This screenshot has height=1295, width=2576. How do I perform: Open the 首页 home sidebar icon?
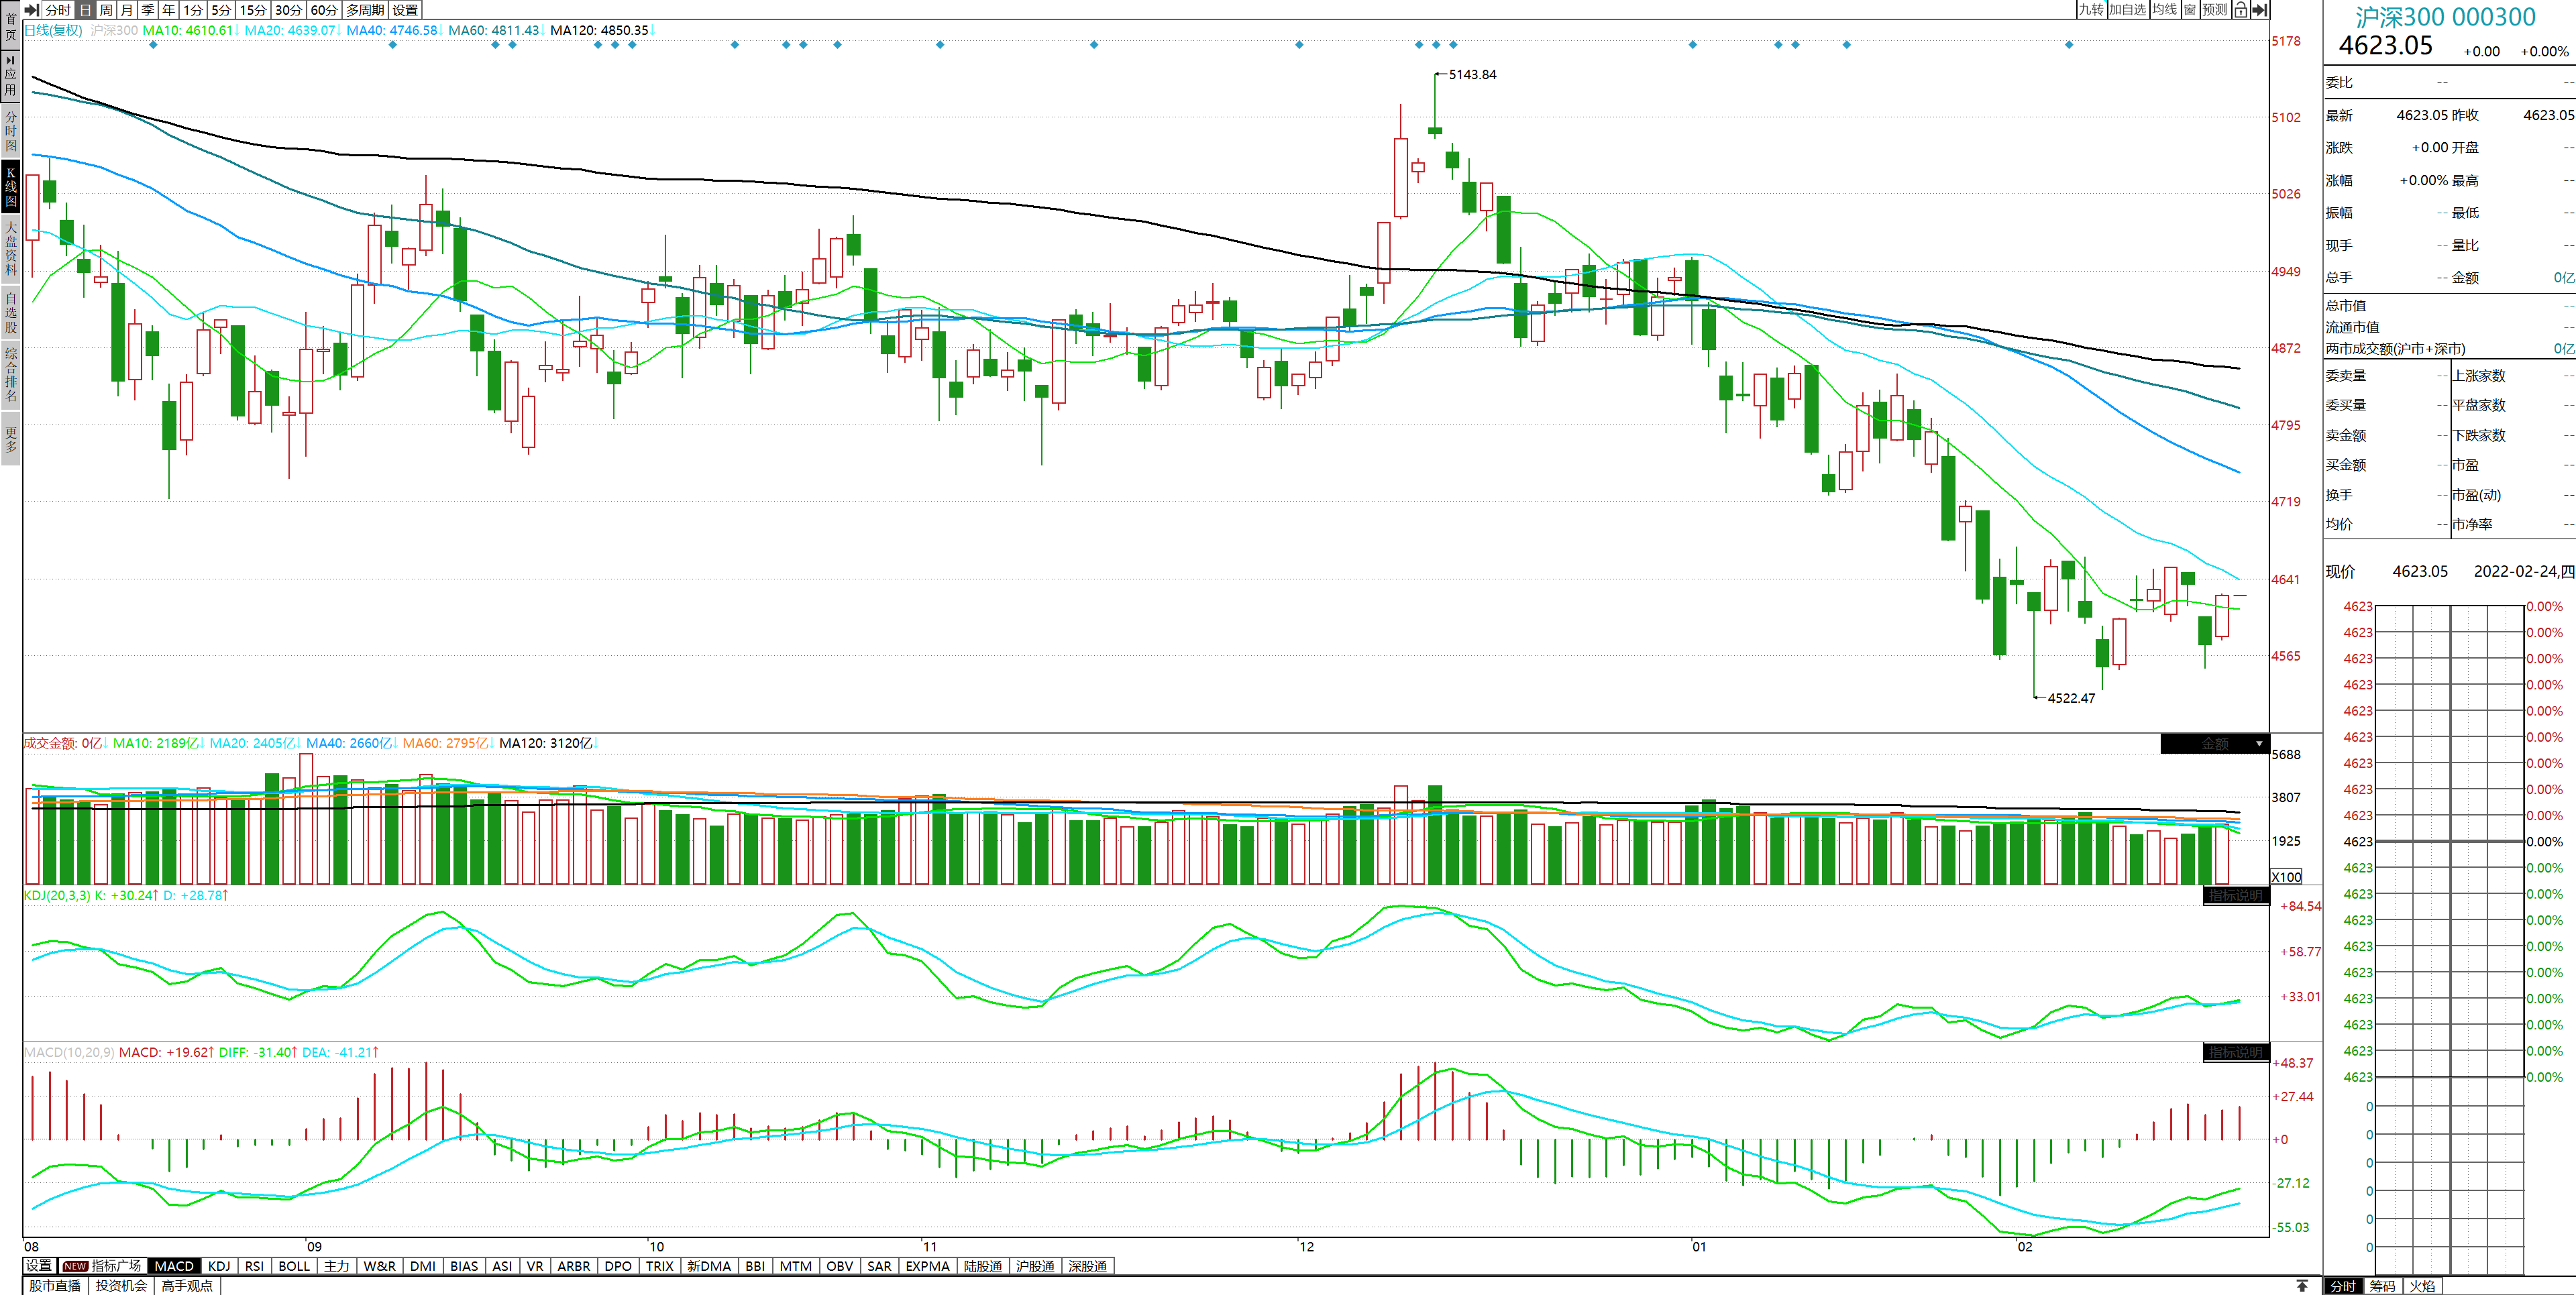point(11,26)
